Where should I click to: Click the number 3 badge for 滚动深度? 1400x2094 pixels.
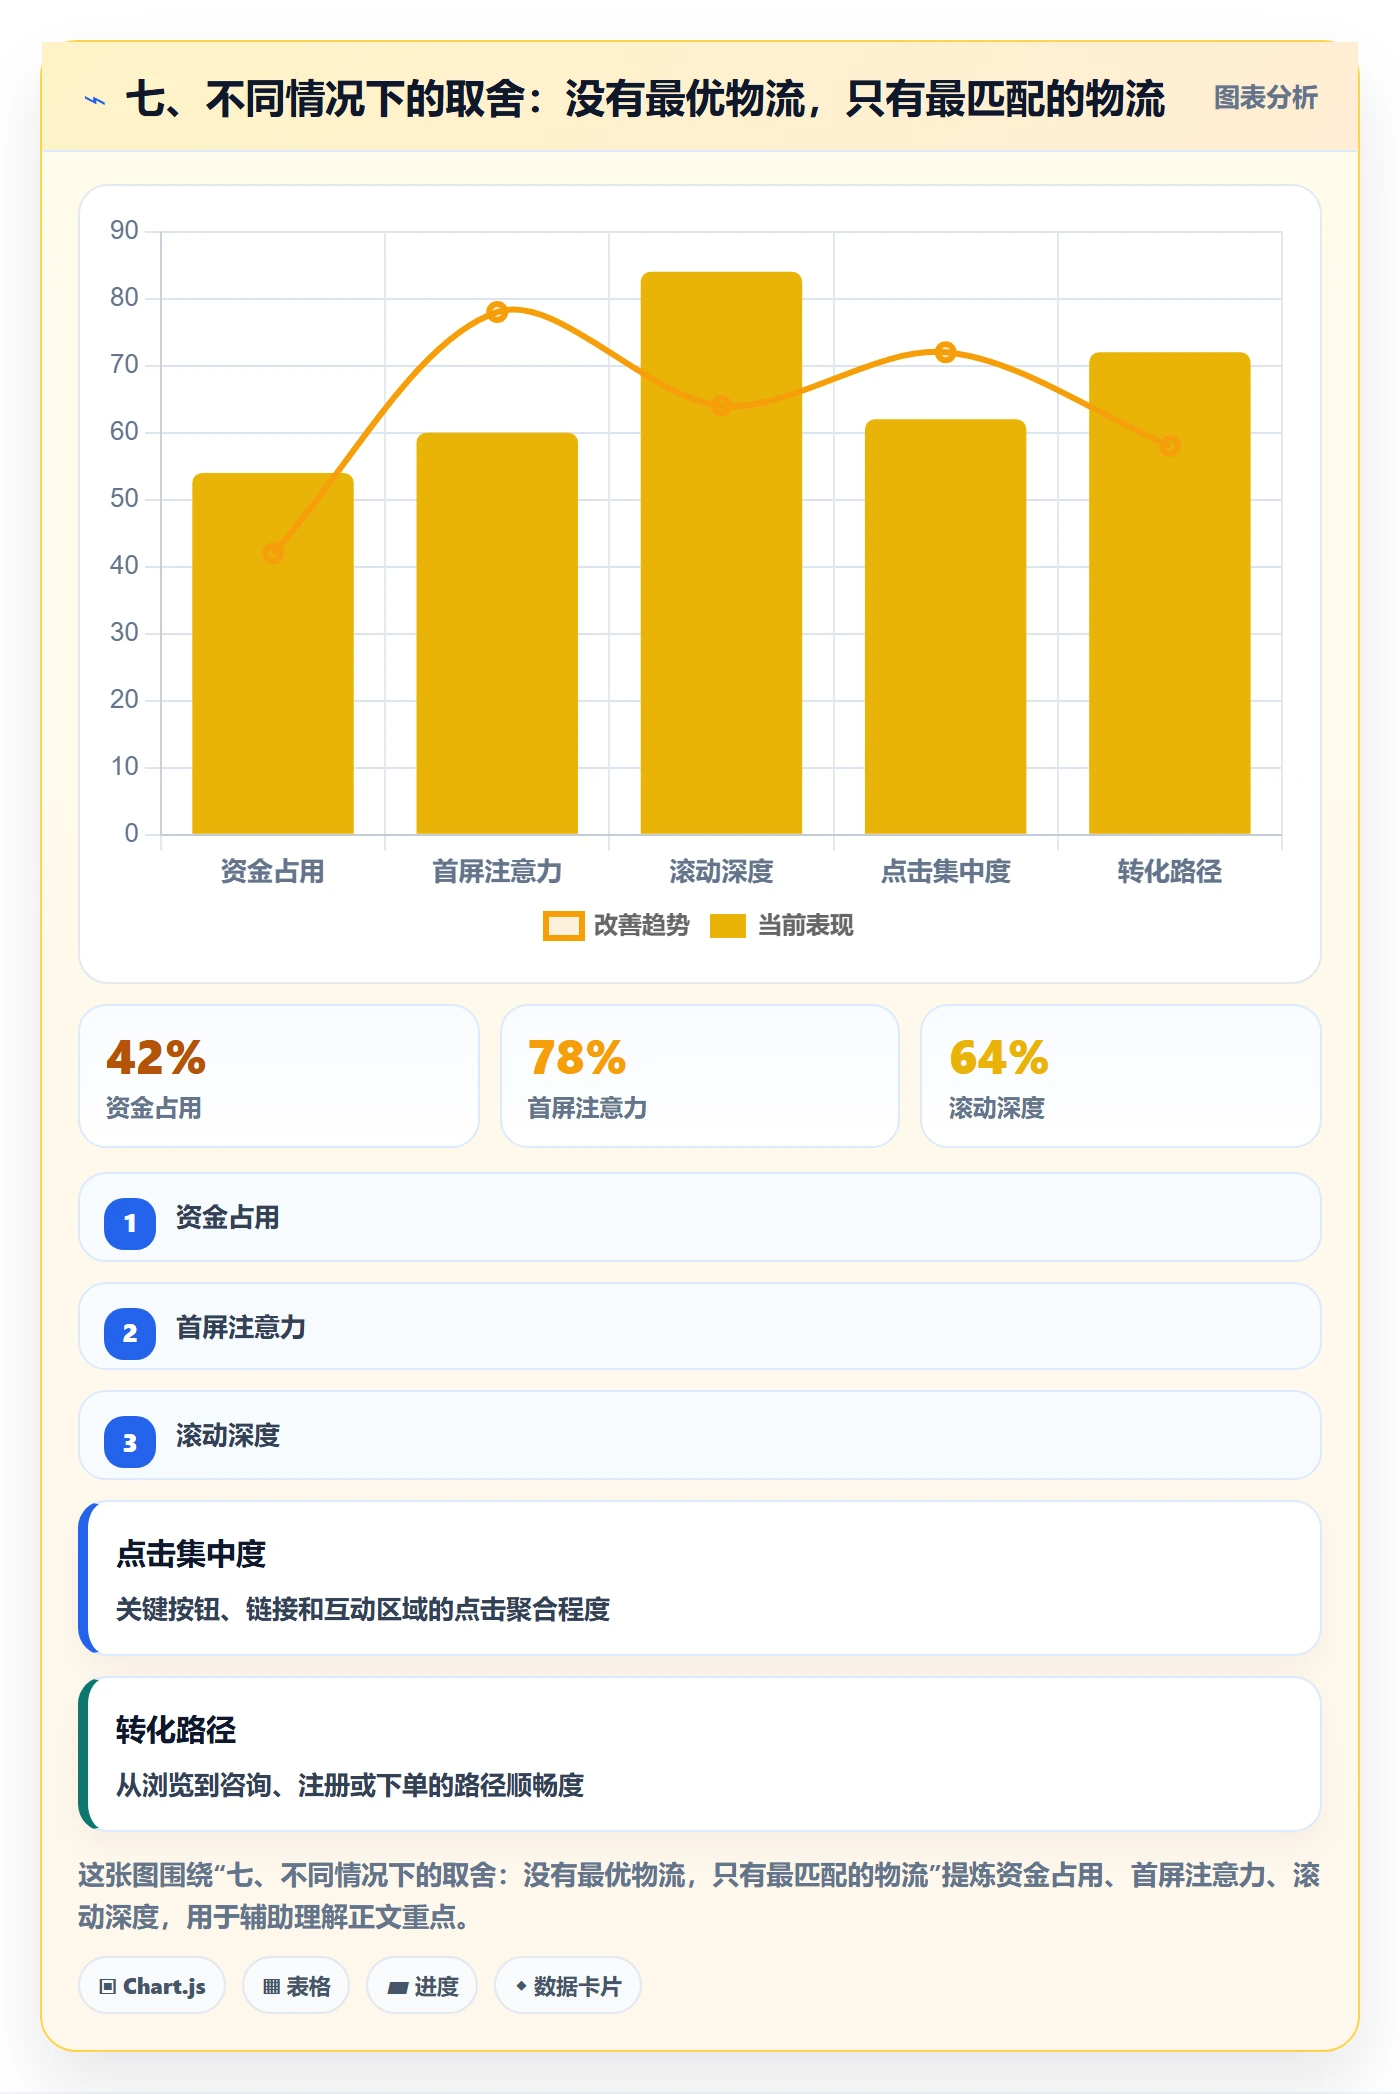coord(130,1442)
